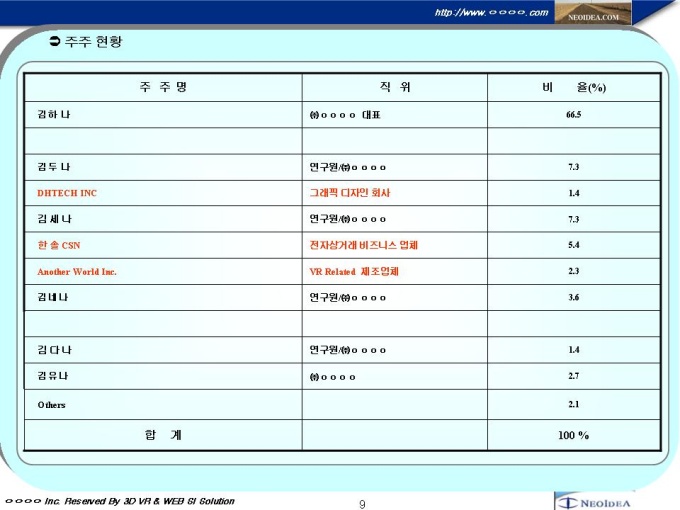Viewport: 680px width, 510px height.
Task: Click the 7.3 value in the 김두나 row
Action: point(573,167)
